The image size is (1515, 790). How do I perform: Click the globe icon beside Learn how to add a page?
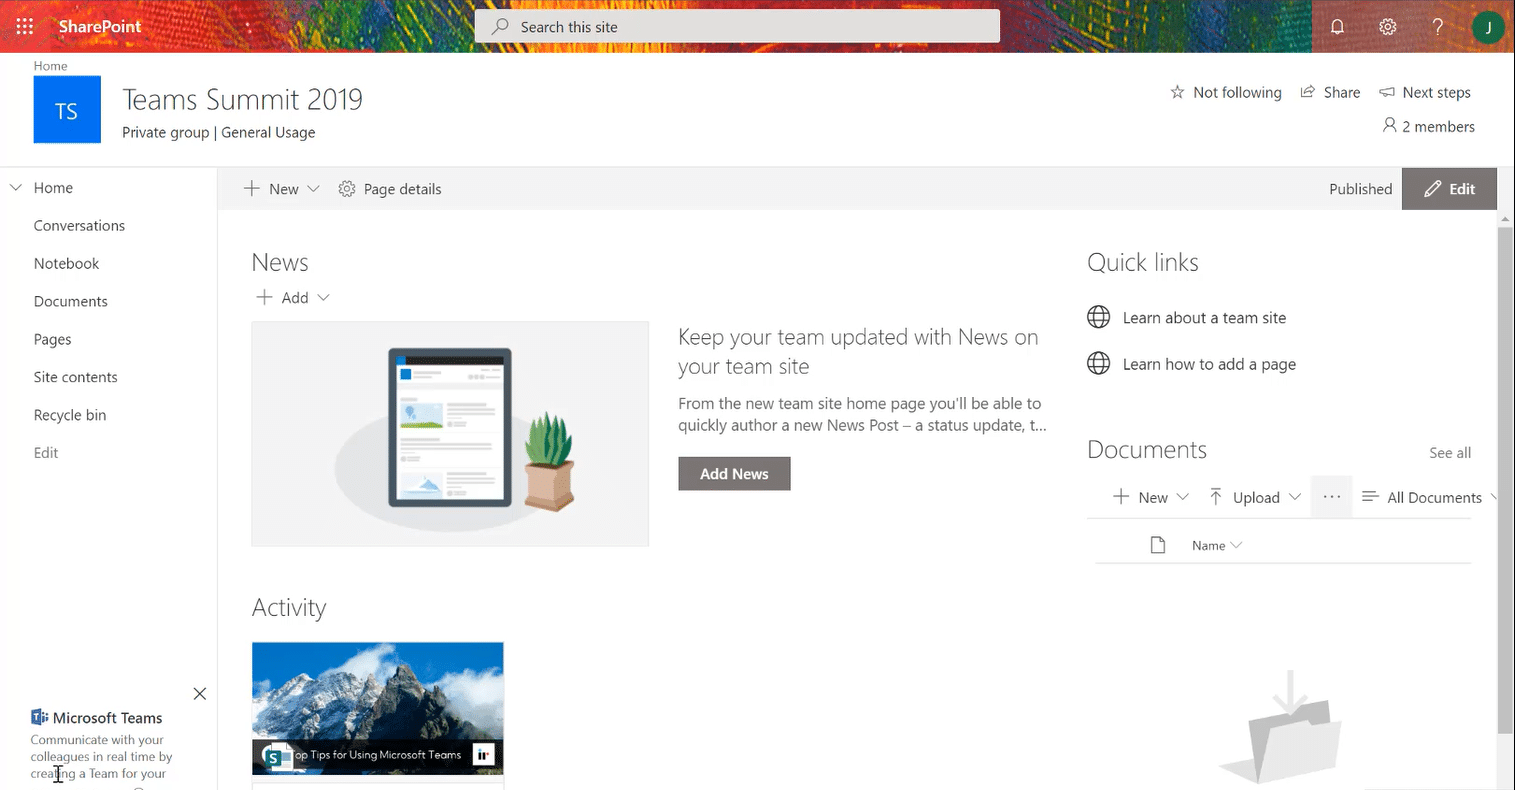(x=1098, y=363)
